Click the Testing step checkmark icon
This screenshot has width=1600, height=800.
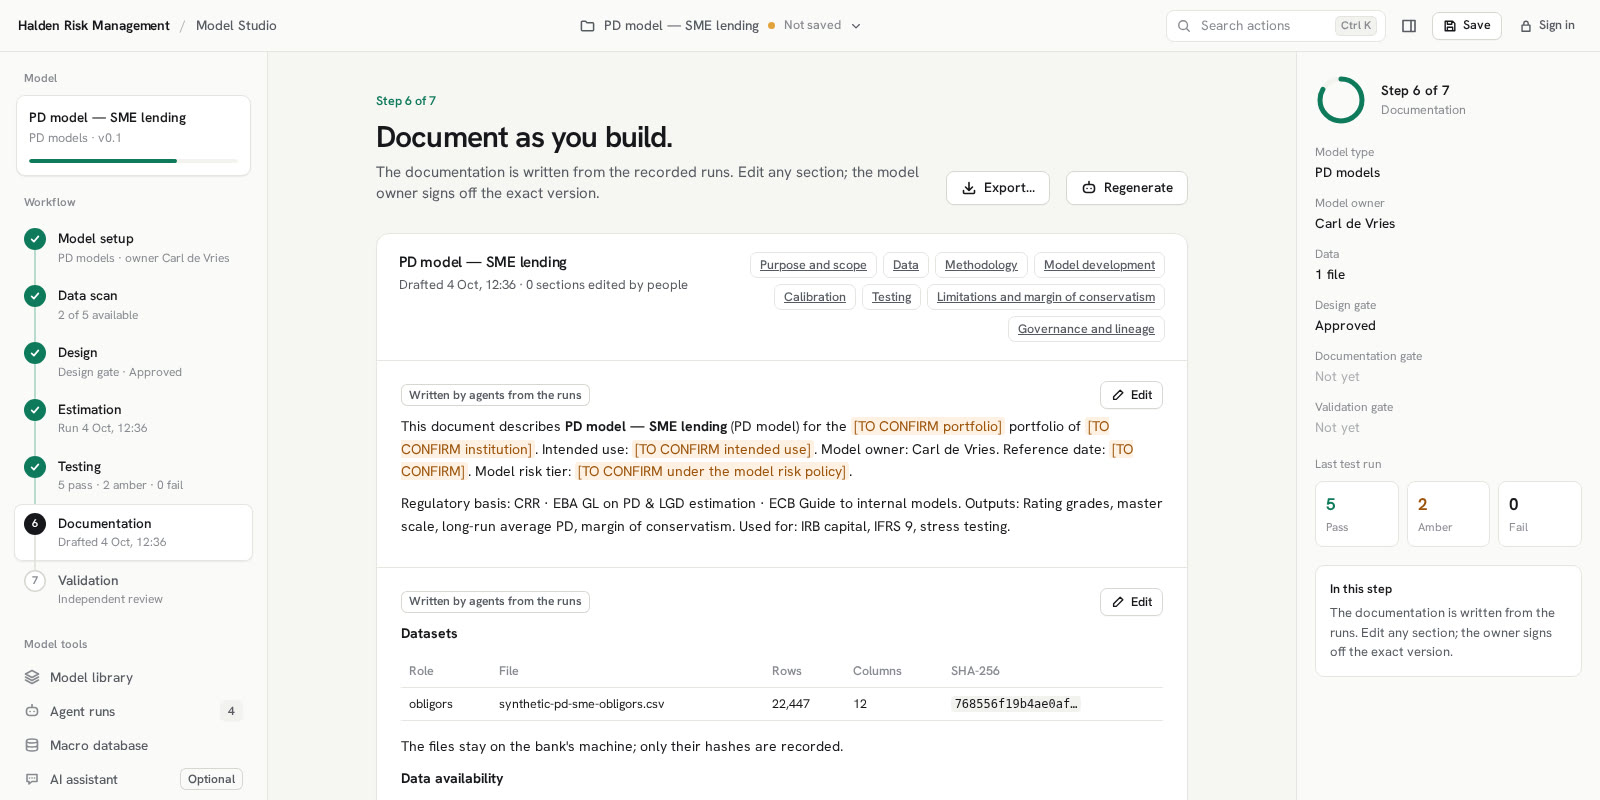pos(35,467)
